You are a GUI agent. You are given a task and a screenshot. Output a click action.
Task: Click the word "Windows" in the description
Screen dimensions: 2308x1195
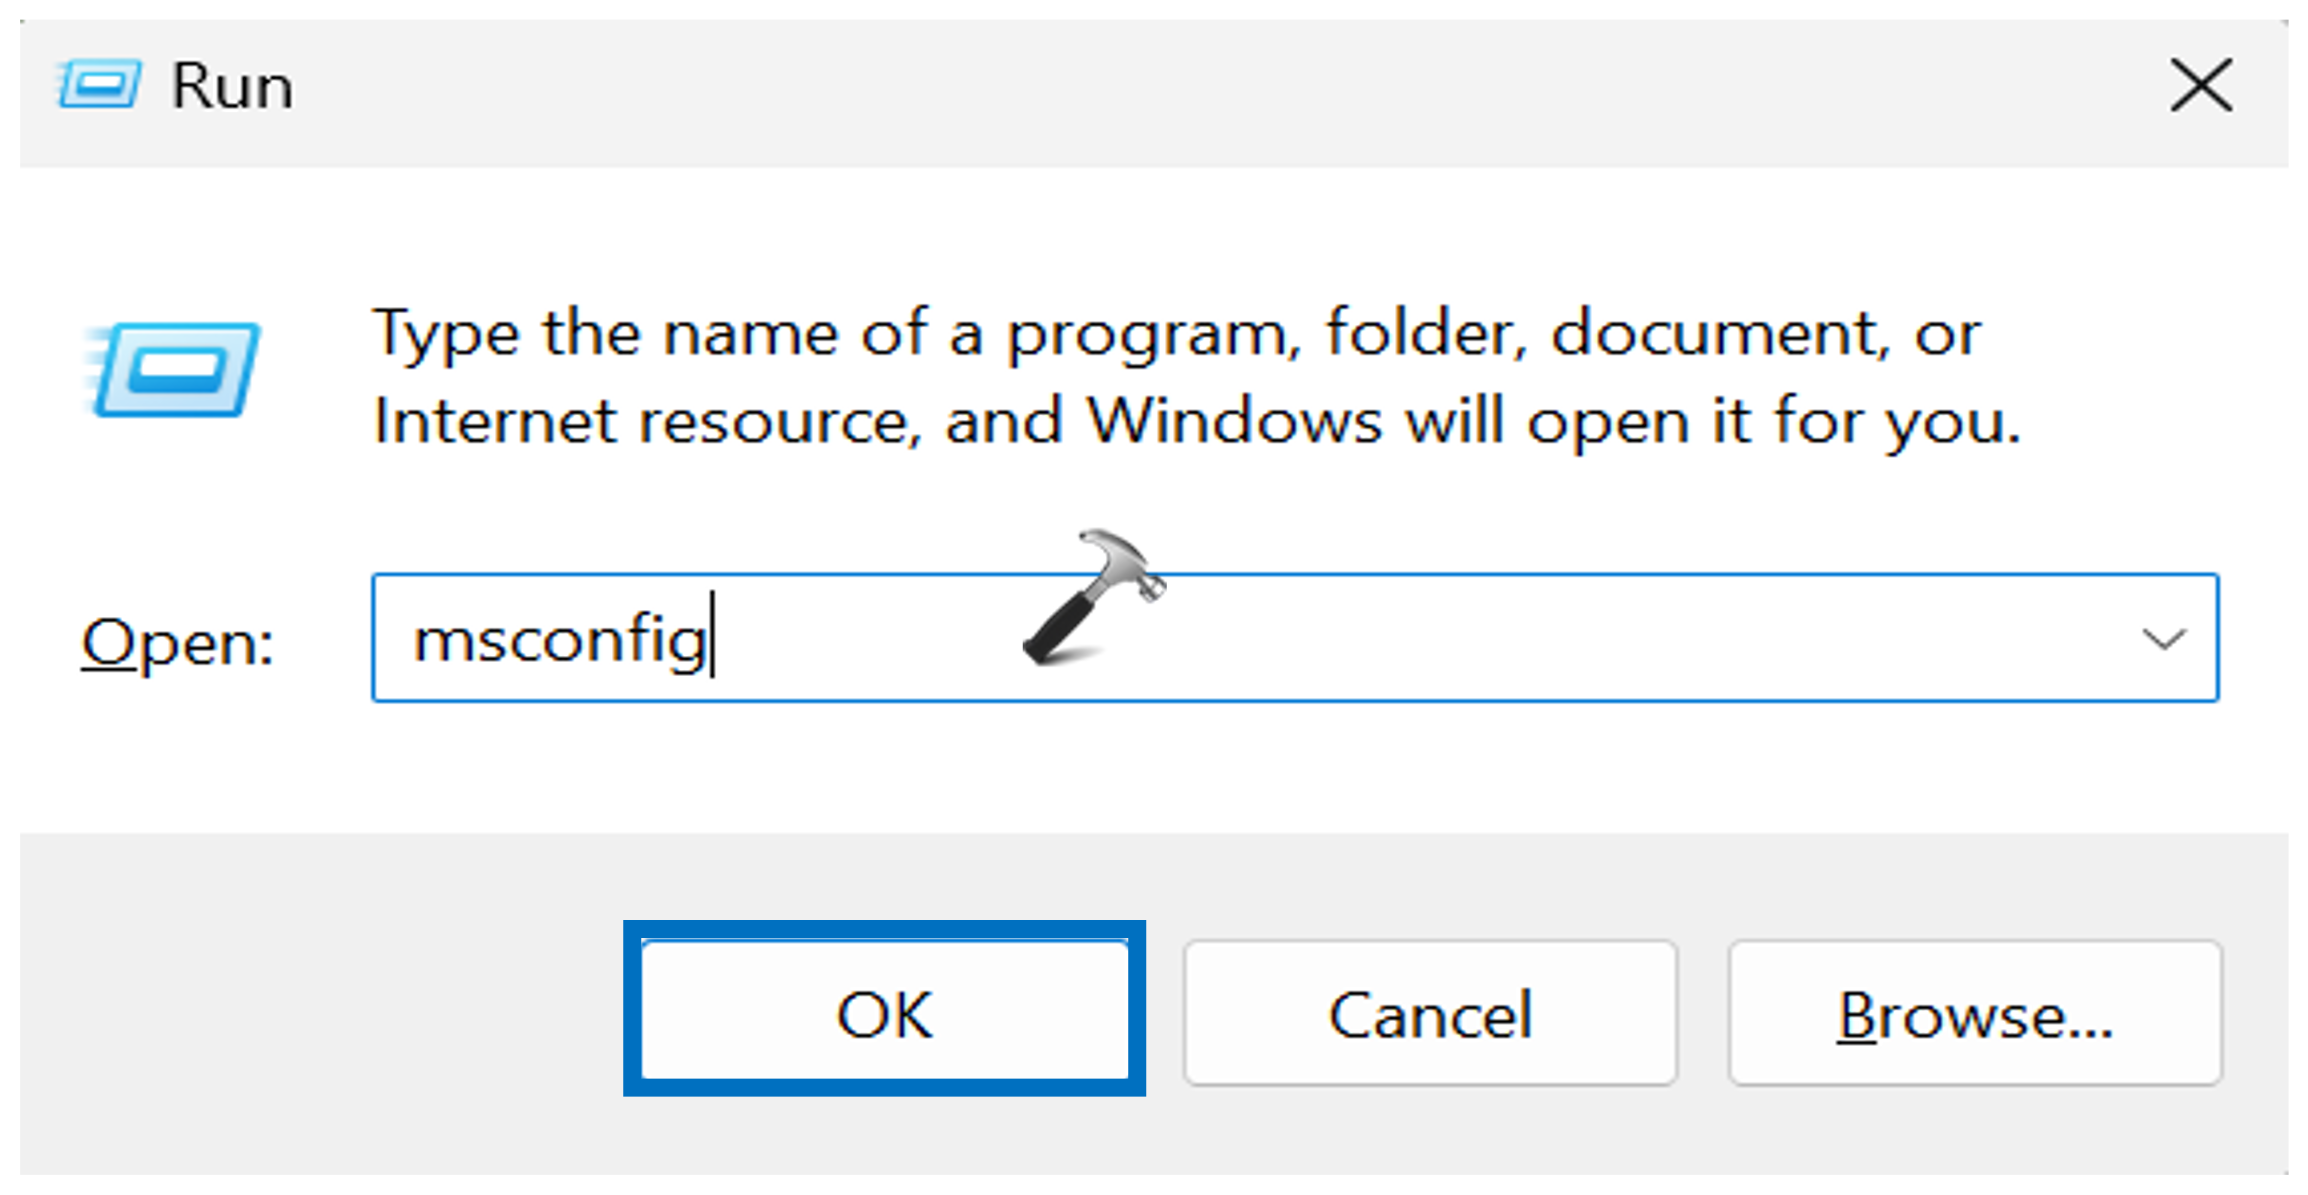(1233, 421)
